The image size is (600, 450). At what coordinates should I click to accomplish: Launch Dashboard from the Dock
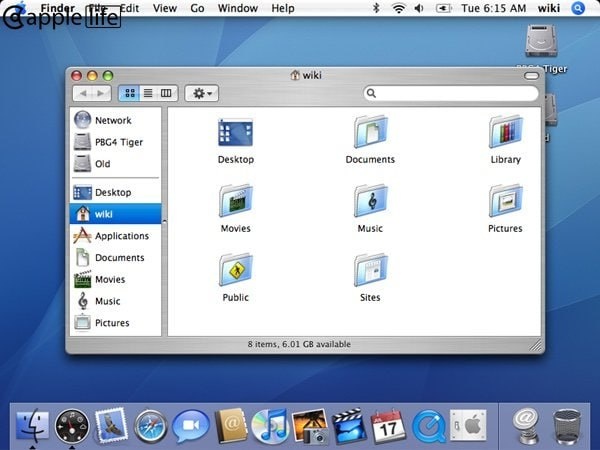72,426
